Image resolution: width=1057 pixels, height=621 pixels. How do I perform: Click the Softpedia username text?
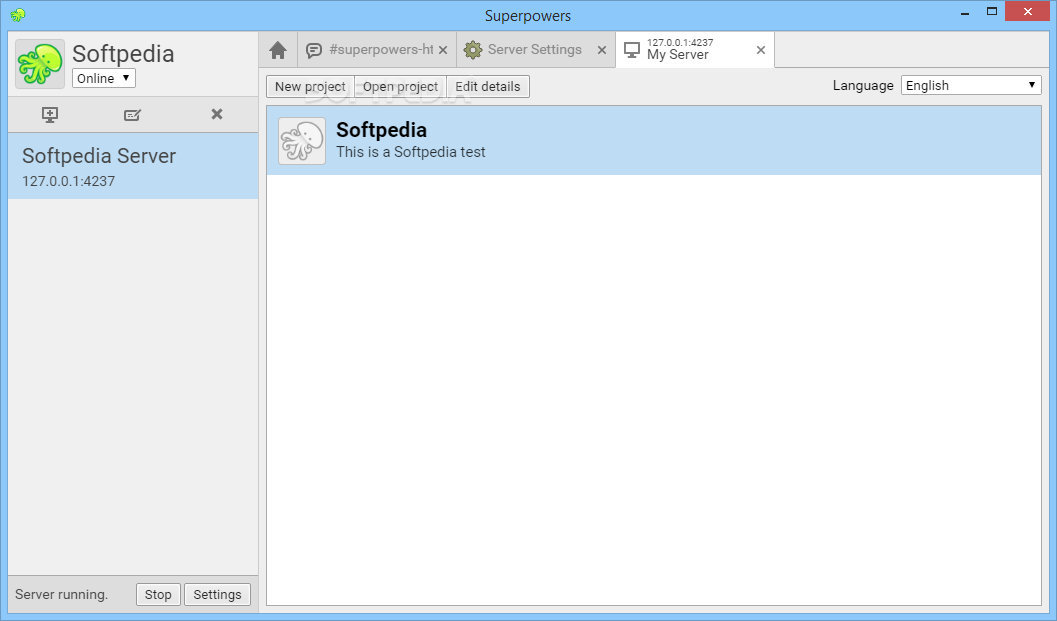tap(123, 54)
